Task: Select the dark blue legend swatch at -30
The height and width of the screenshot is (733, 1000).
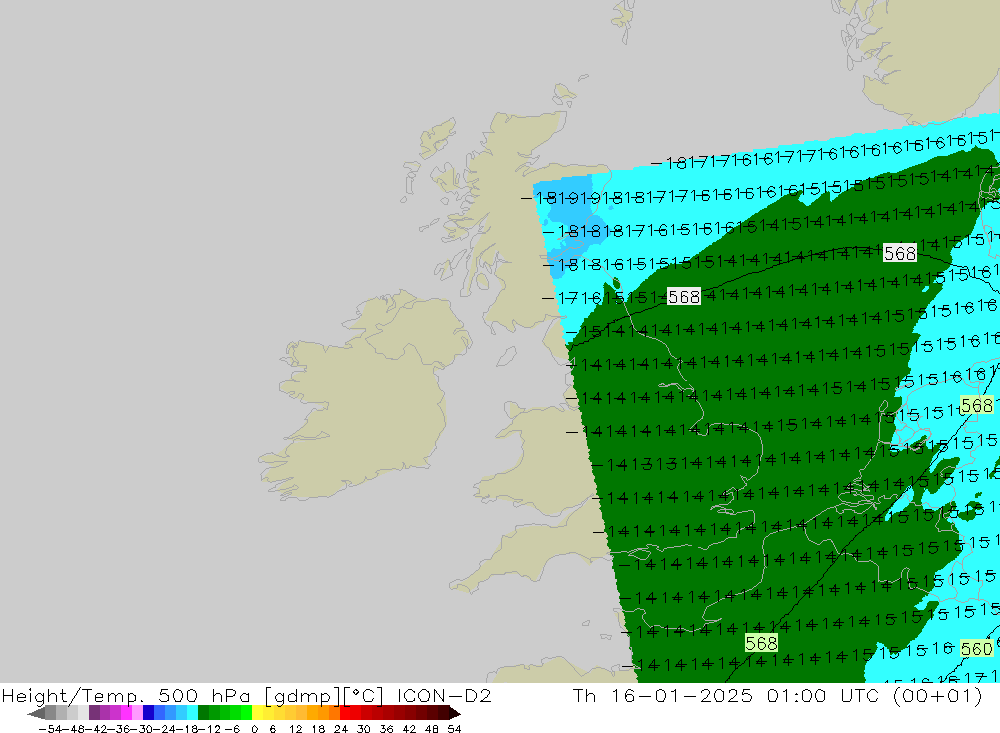Action: [149, 713]
